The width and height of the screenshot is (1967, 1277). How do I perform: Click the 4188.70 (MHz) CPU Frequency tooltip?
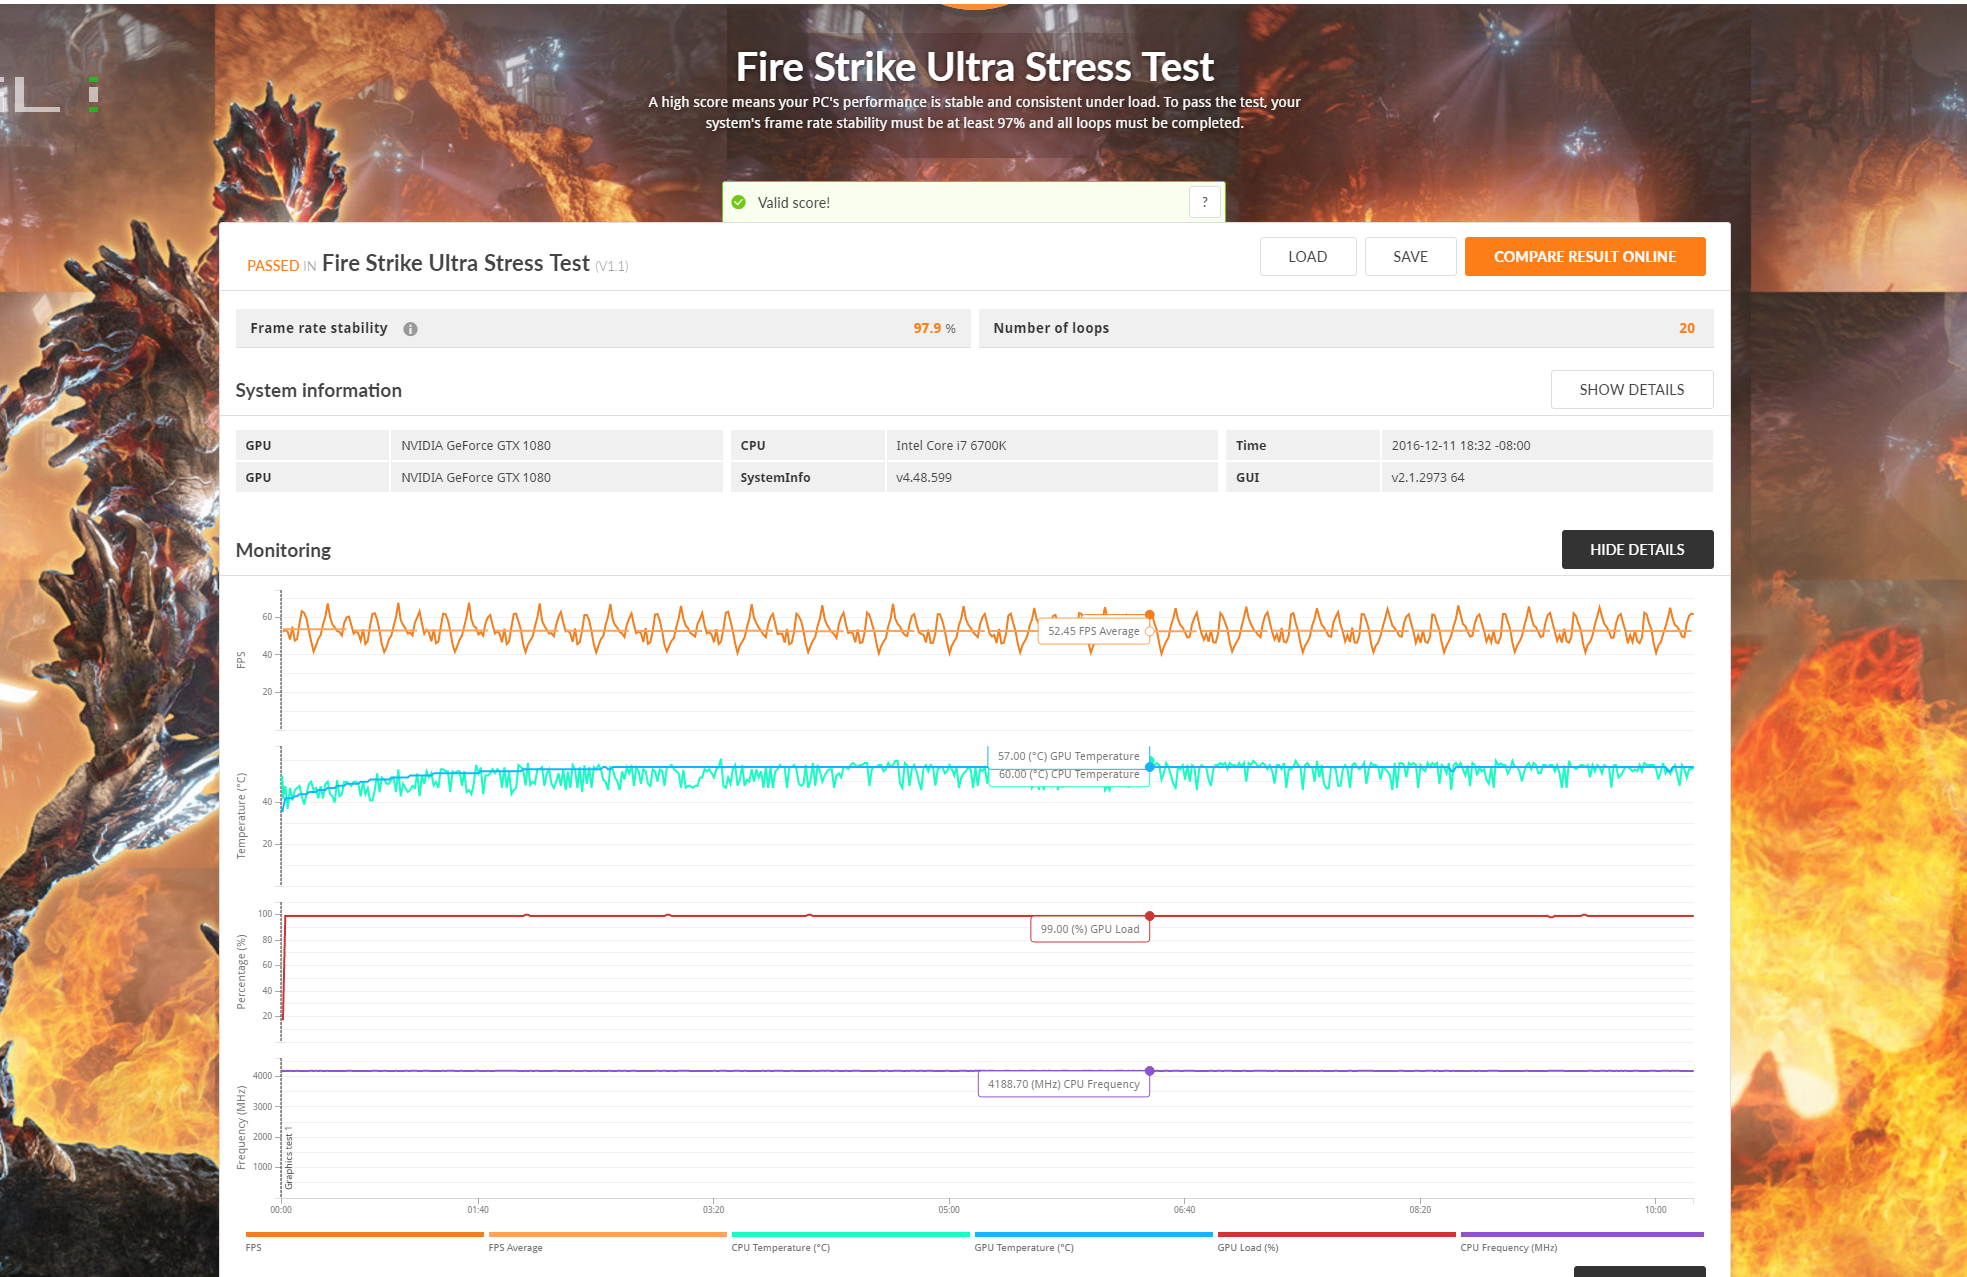coord(1064,1085)
